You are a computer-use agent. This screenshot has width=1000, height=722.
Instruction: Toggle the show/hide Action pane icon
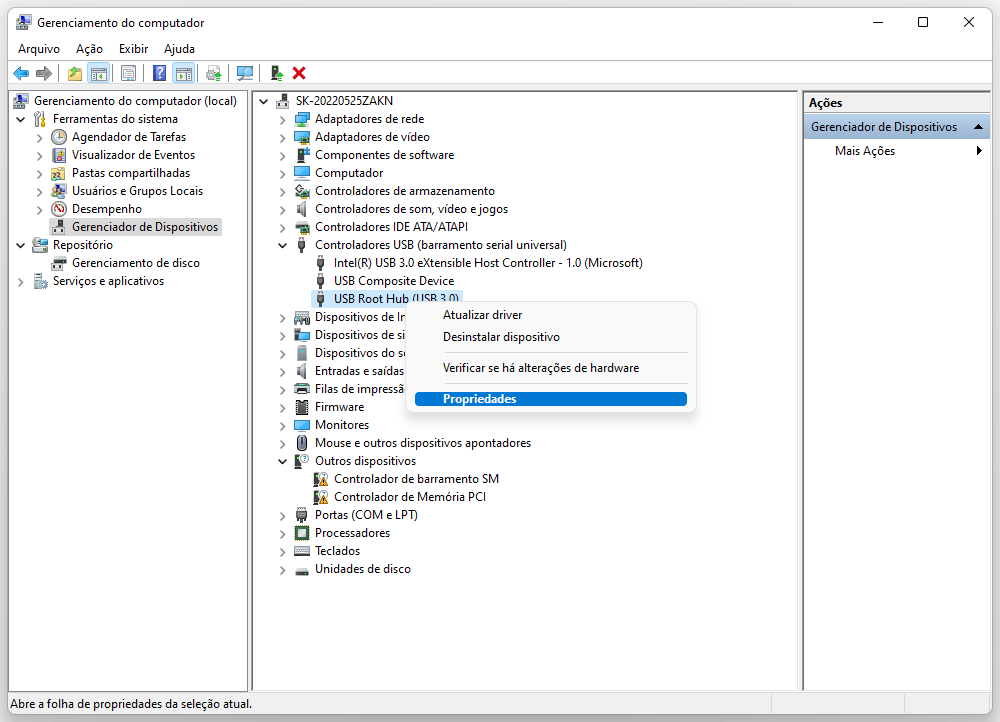tap(183, 73)
